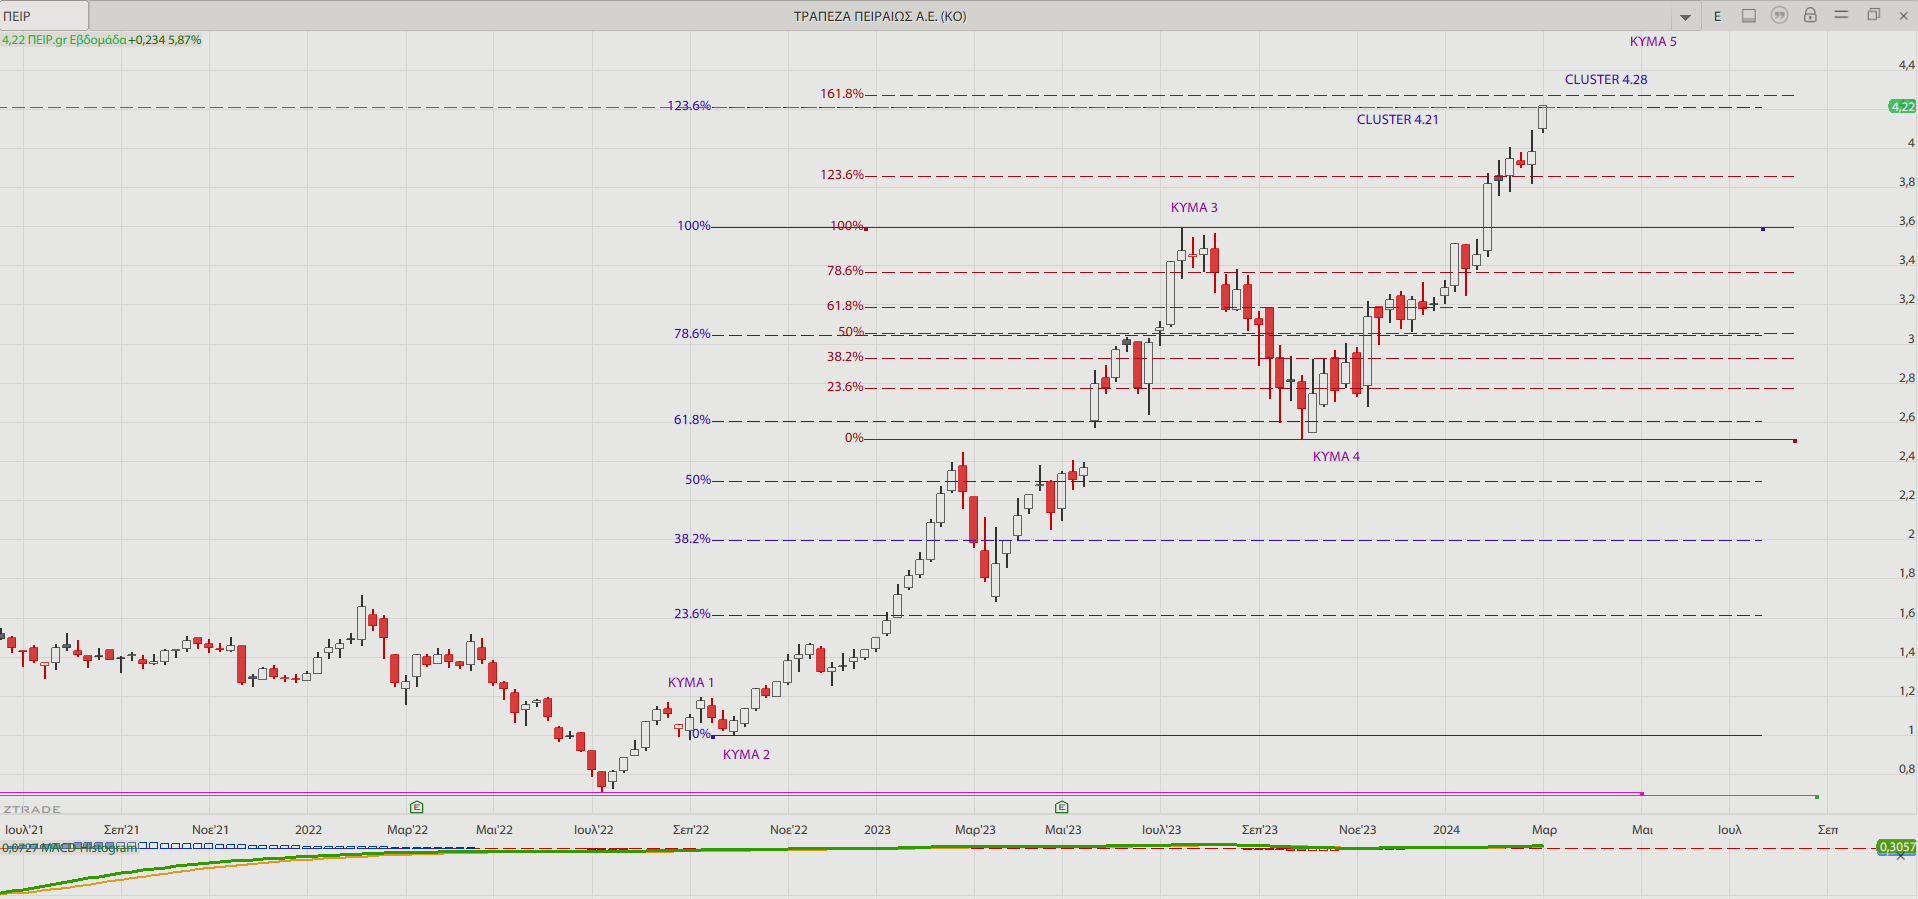
Task: Click the chart info label 4,22 ΠΕΙΡ.gr Εβδομάδα
Action: click(64, 40)
